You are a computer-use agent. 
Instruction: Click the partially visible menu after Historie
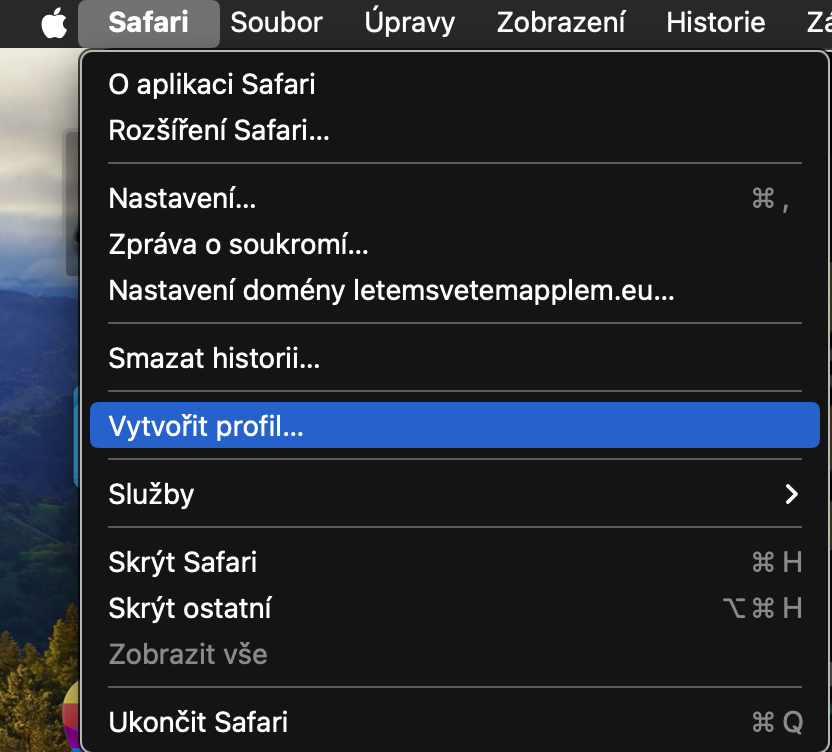(x=818, y=23)
